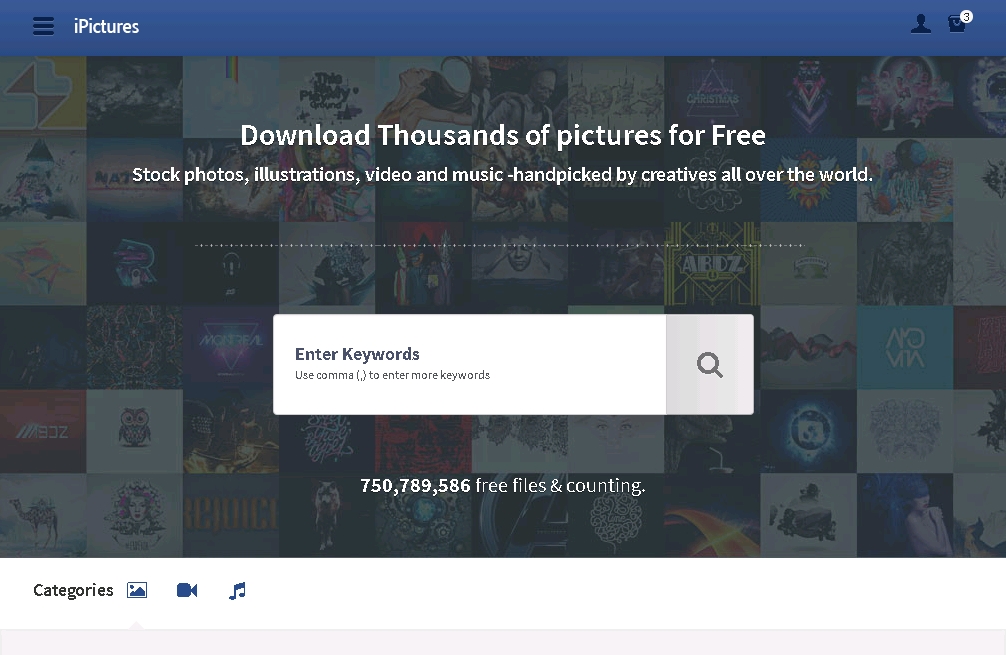Select the MONTREAL poster thumbnail

point(231,345)
